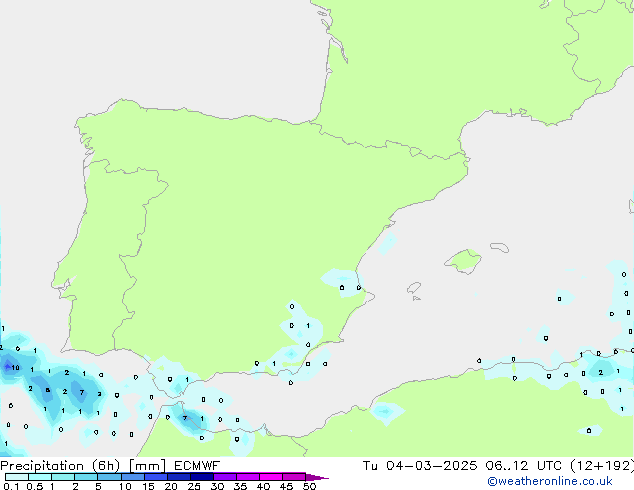Click the 0.1–0.5 mm legend color box
This screenshot has height=490, width=634.
[17, 477]
